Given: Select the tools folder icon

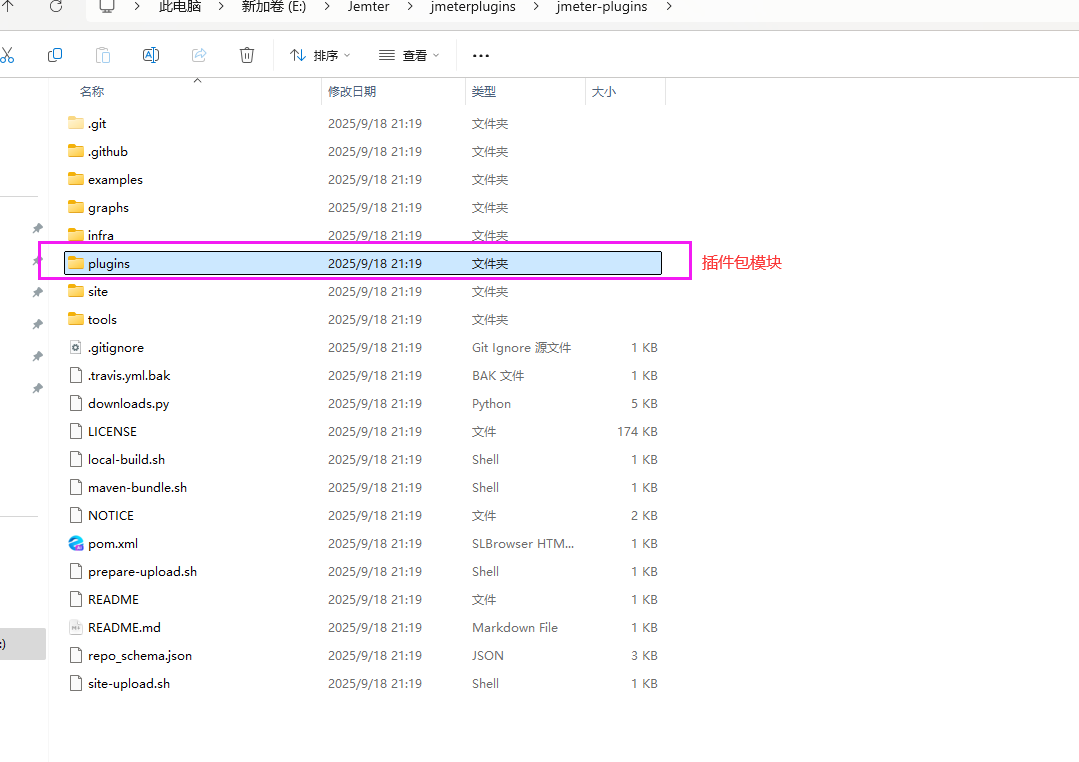Looking at the screenshot, I should pos(76,319).
